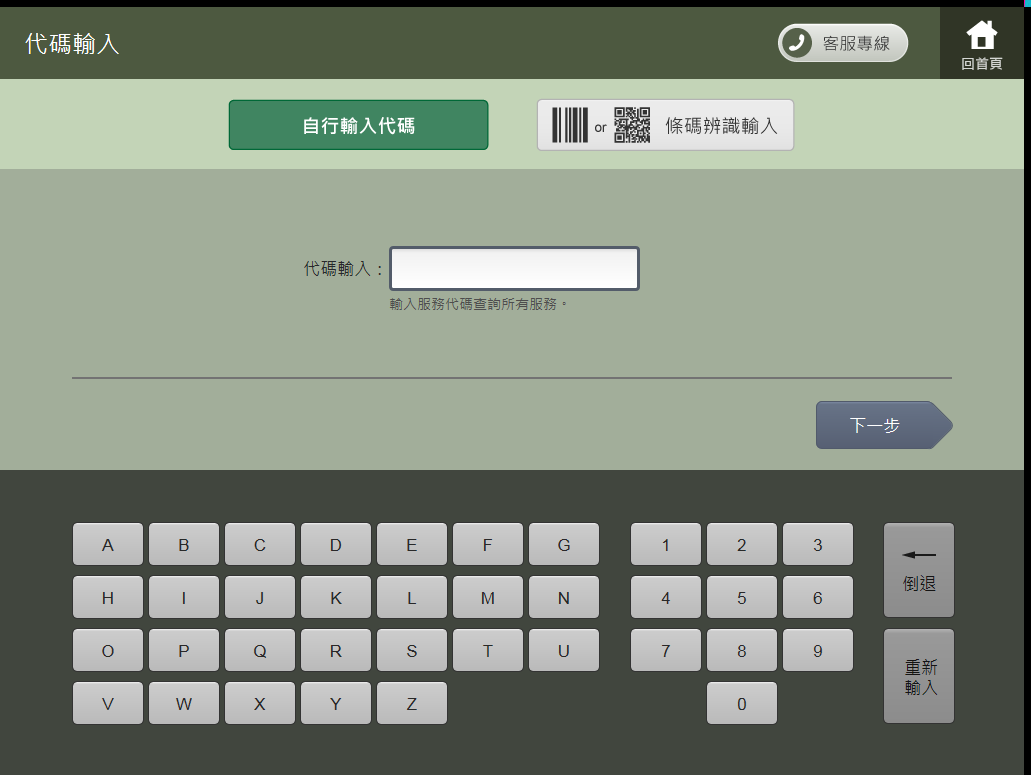The height and width of the screenshot is (775, 1031).
Task: Tap the letter M key
Action: pyautogui.click(x=487, y=597)
